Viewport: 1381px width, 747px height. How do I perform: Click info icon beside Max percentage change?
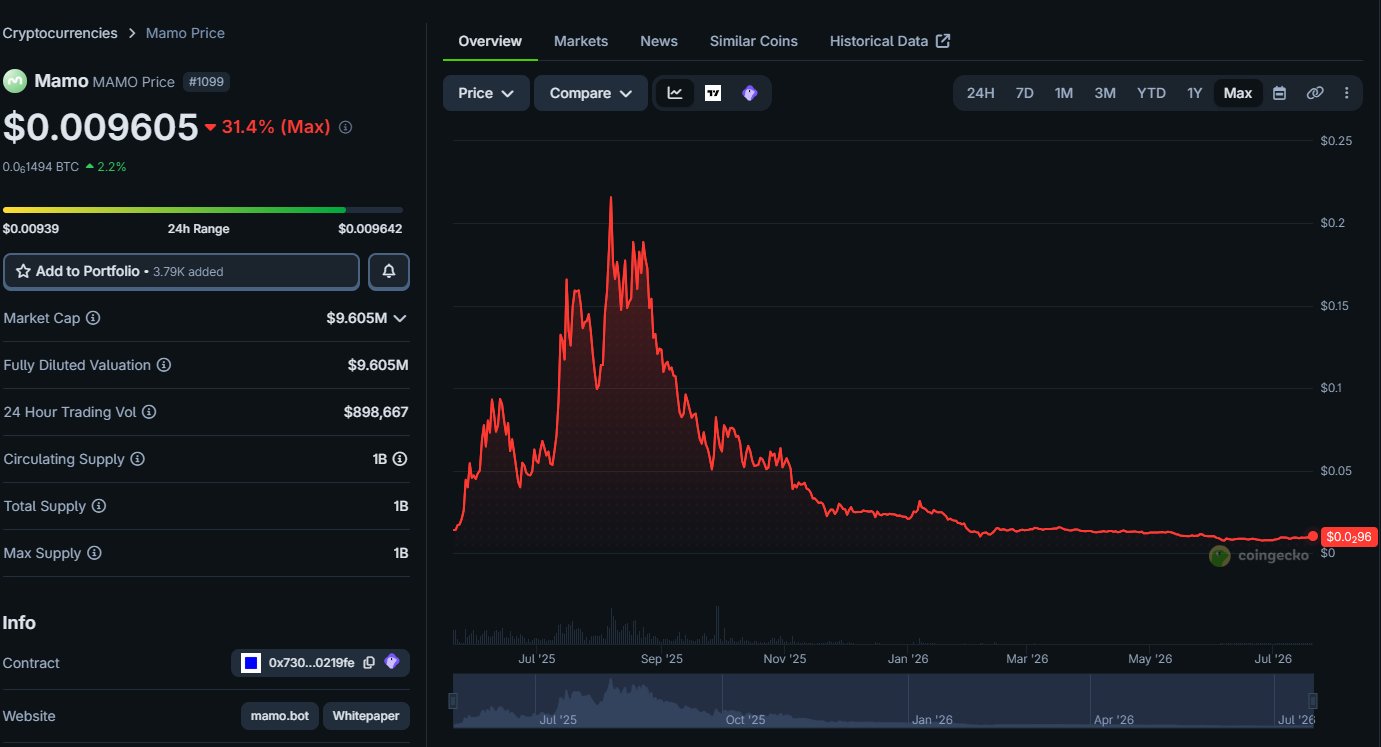(x=345, y=127)
